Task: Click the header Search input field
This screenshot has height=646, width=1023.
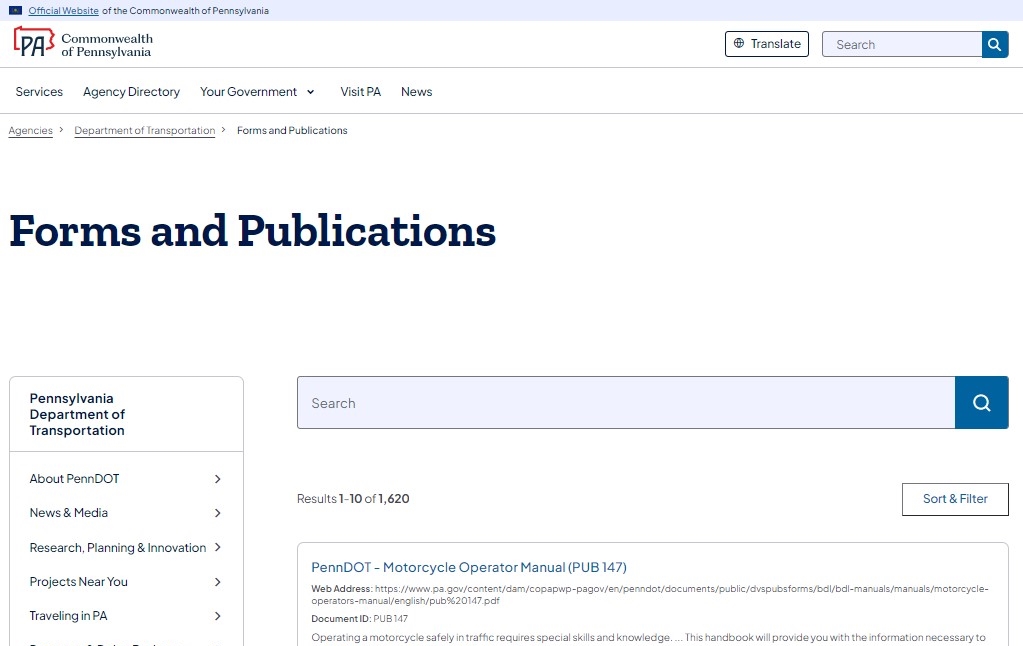Action: 902,44
